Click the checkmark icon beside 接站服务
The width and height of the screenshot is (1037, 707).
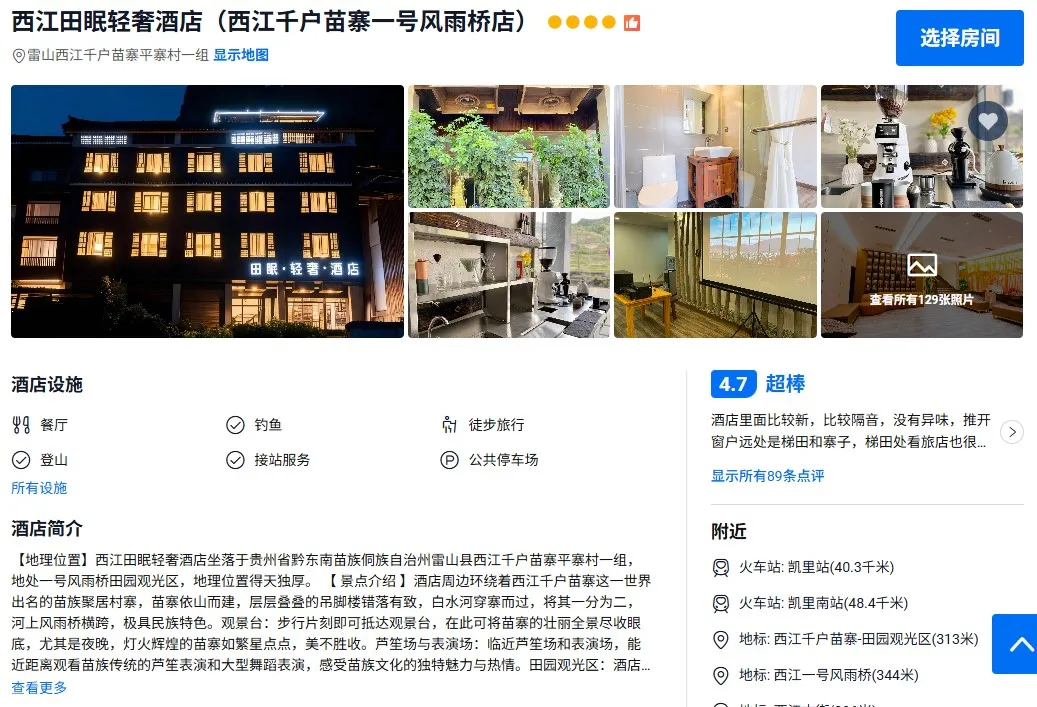(235, 460)
